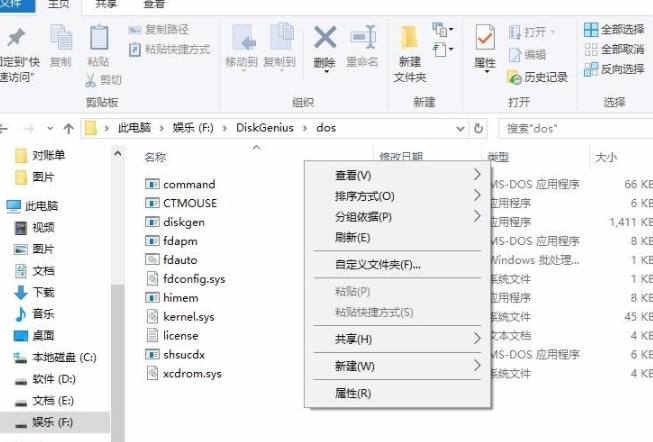
Task: Switch to the View (查看) ribbon tab
Action: 154,4
